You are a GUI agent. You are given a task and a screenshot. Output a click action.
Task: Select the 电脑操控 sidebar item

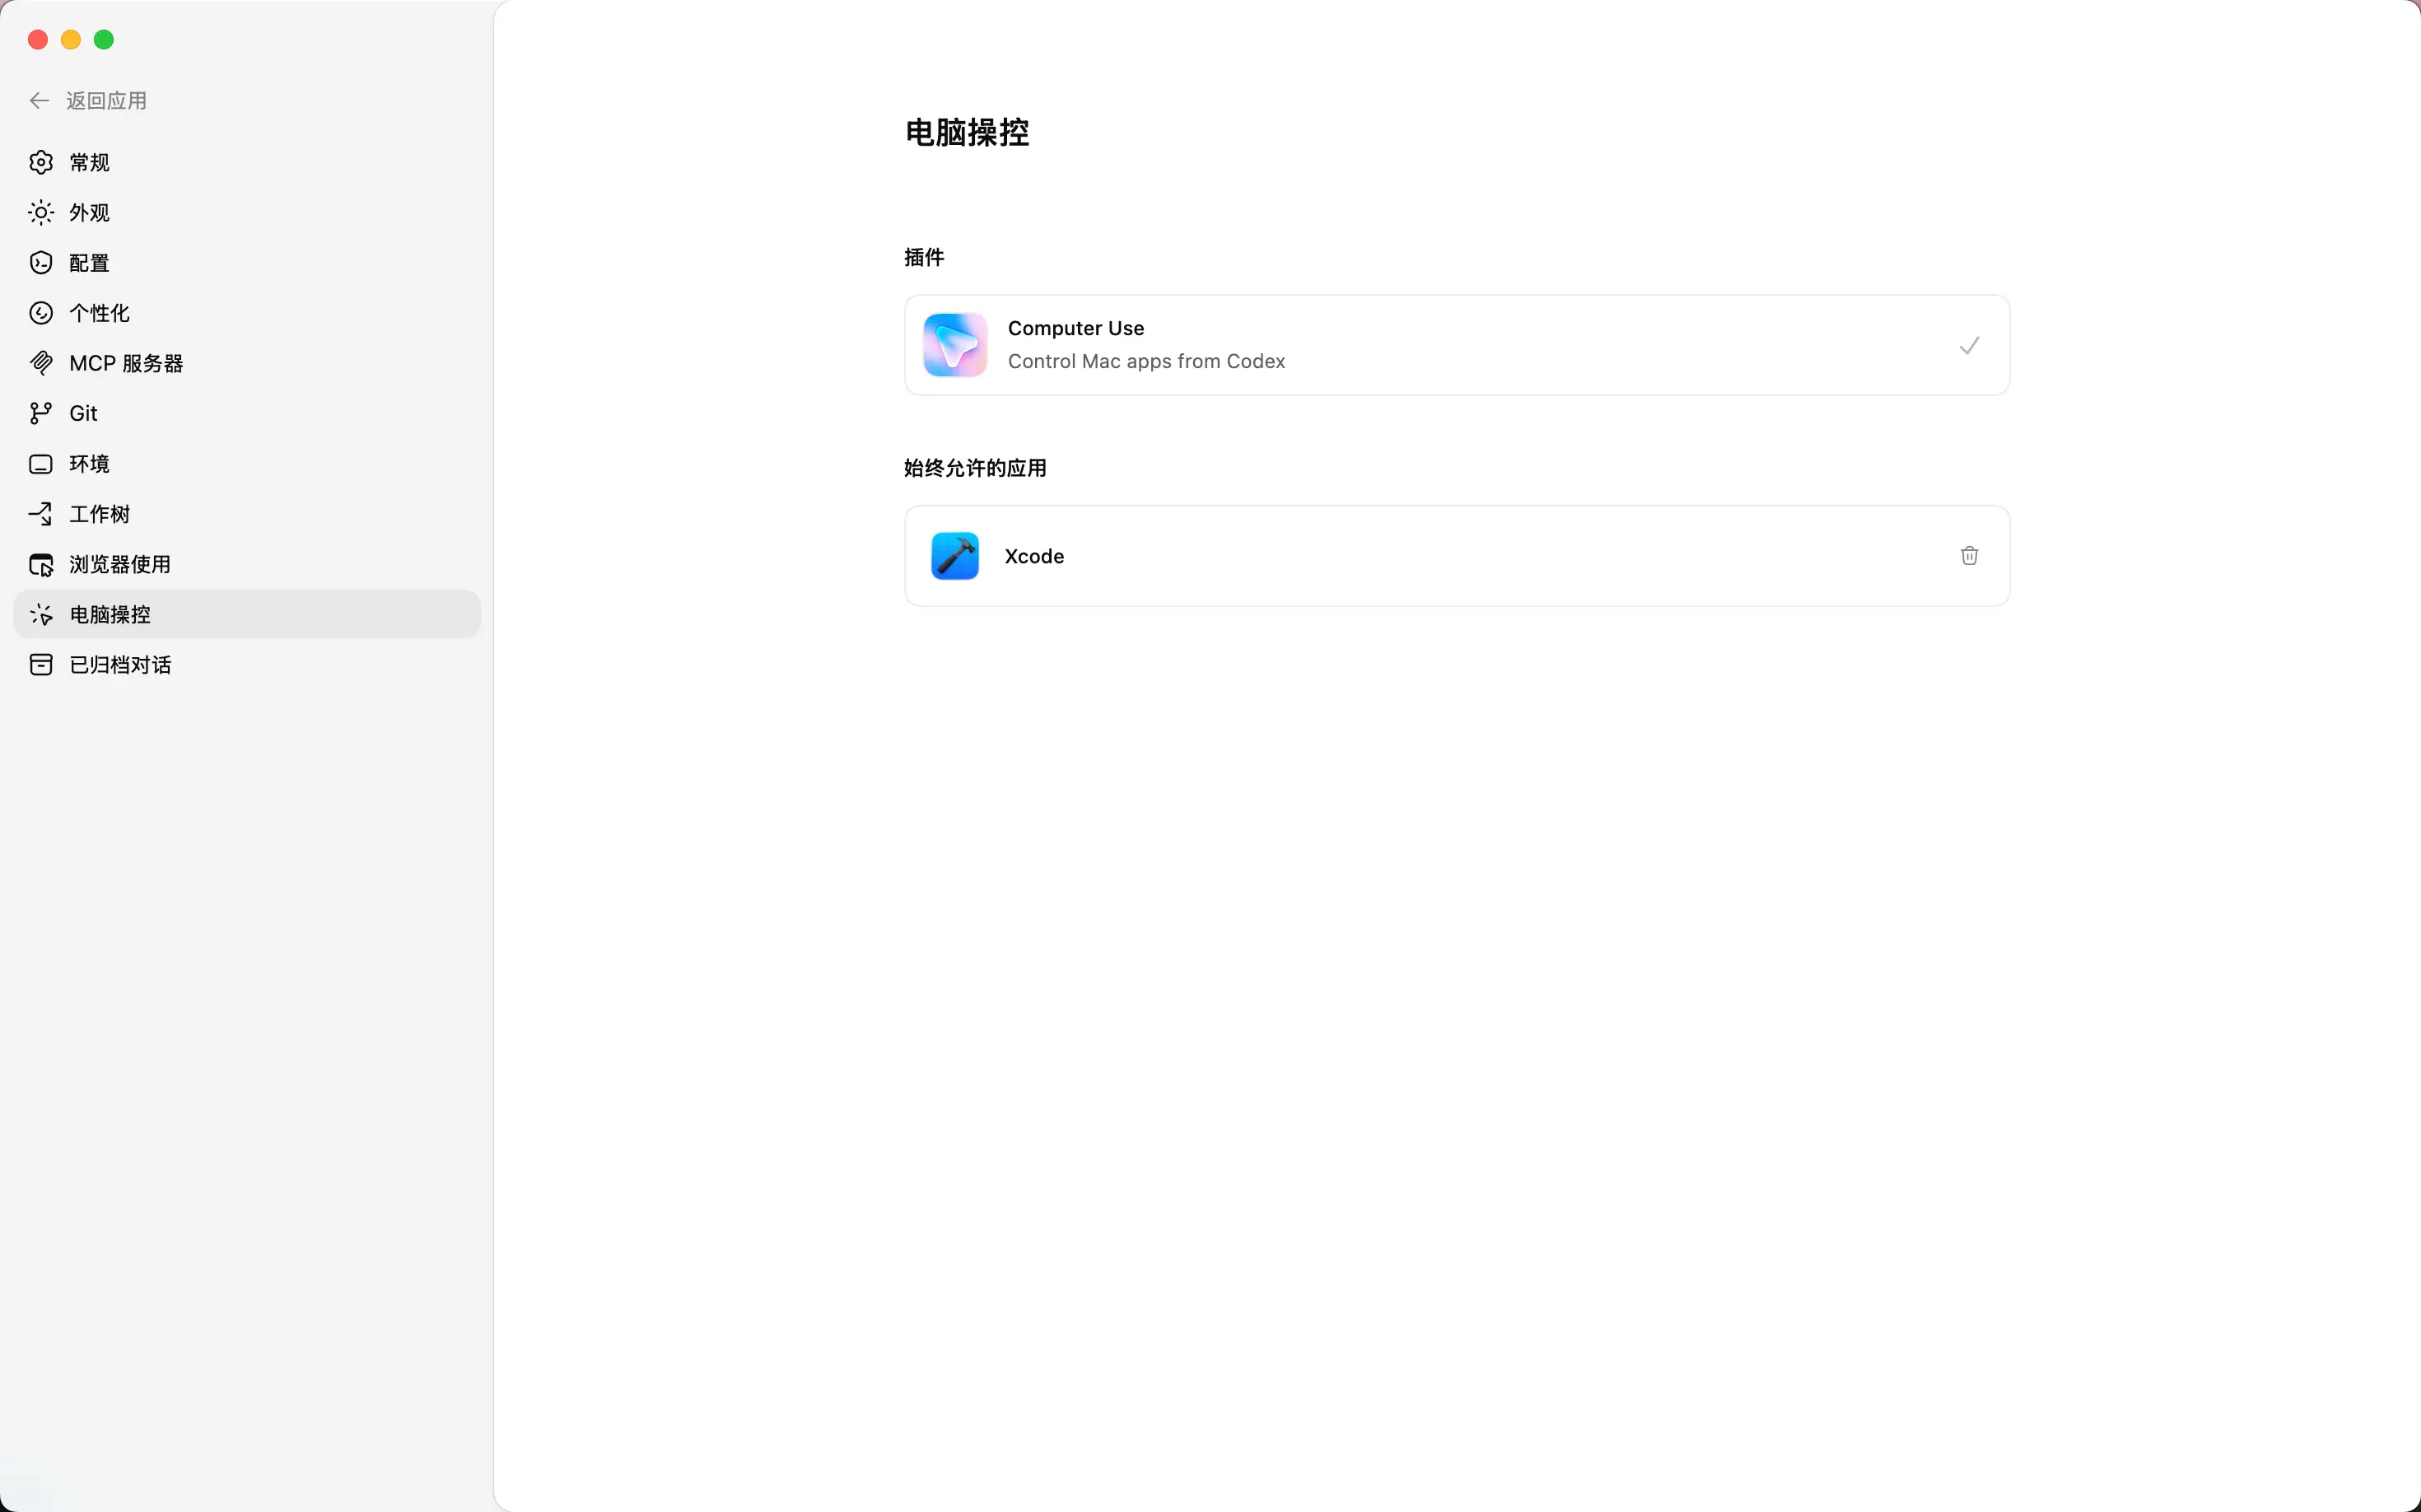coord(110,615)
